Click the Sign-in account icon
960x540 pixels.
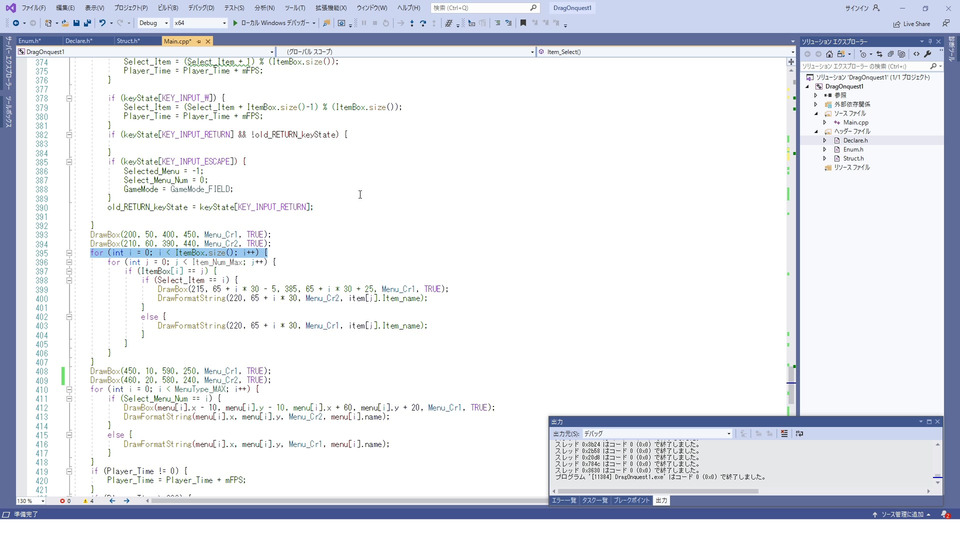876,8
